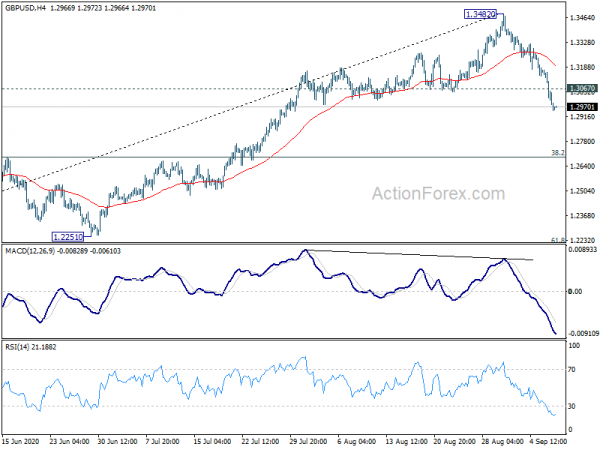
Task: Click the 38.2 Fibonacci level label
Action: point(558,153)
